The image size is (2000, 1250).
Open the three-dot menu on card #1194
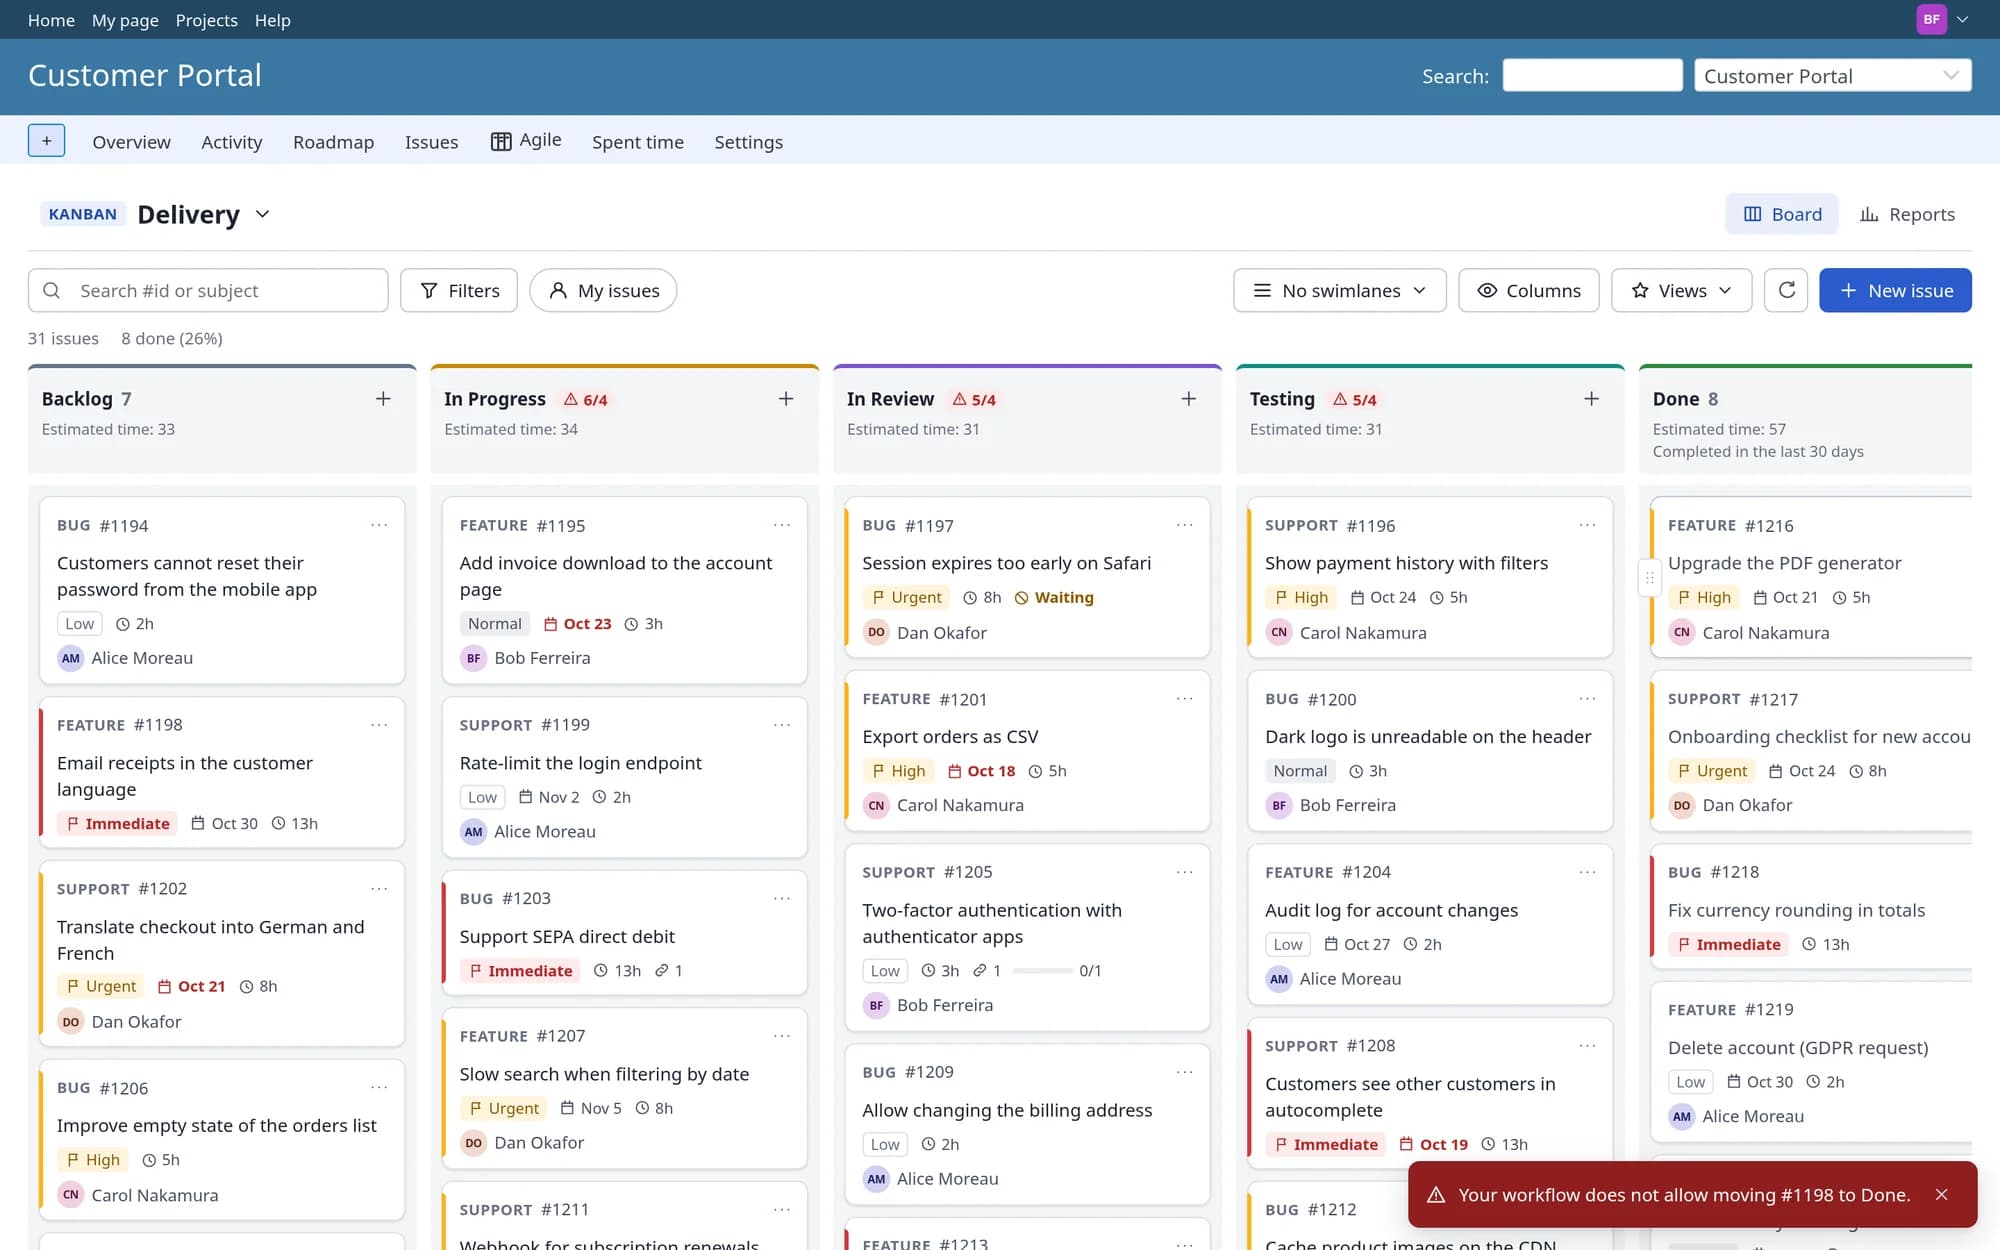tap(379, 525)
